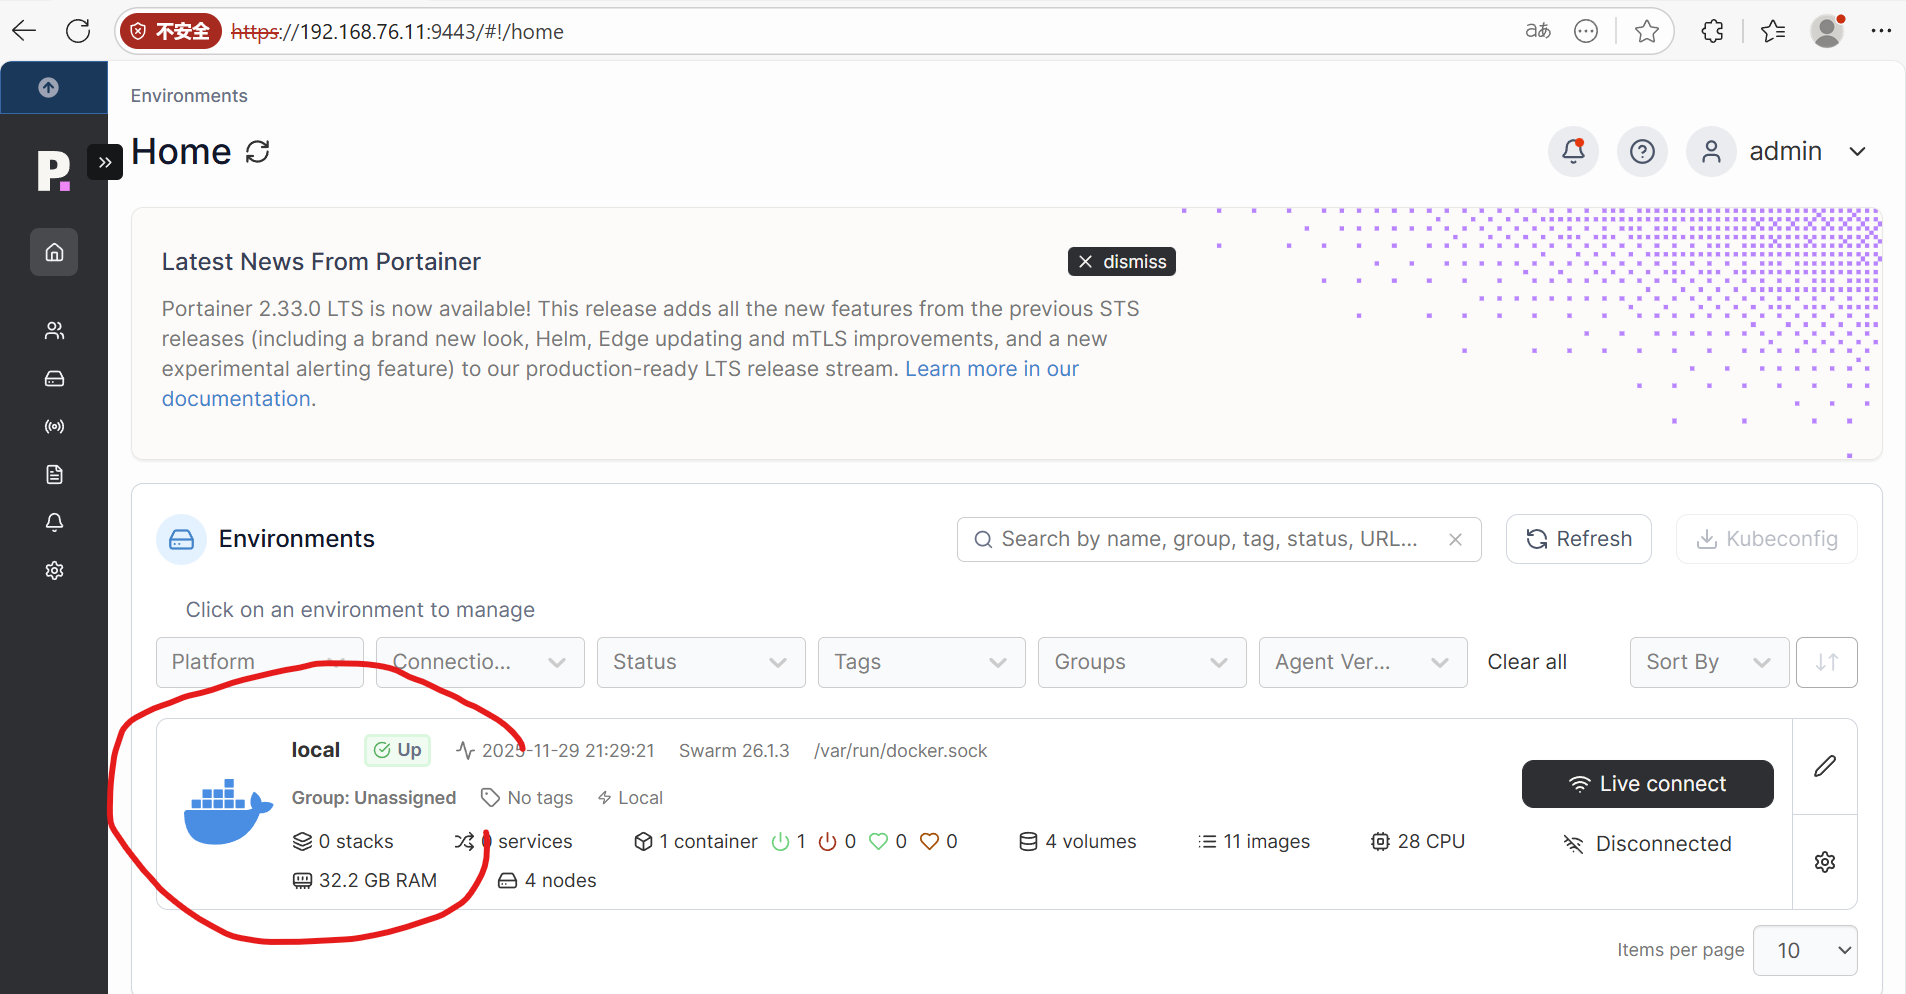This screenshot has height=994, width=1906.
Task: Bookmark this page with star icon
Action: click(1647, 31)
